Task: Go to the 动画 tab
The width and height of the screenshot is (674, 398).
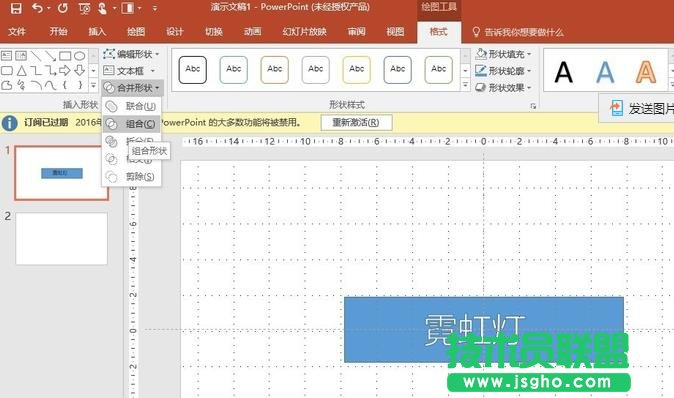Action: 252,31
